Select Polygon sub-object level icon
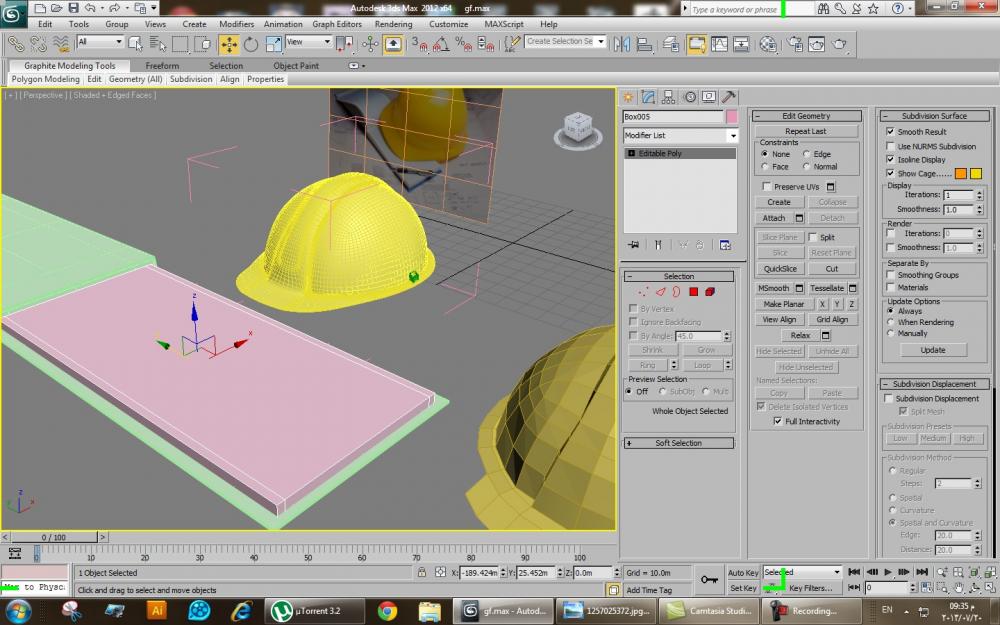The width and height of the screenshot is (1000, 625). (693, 292)
